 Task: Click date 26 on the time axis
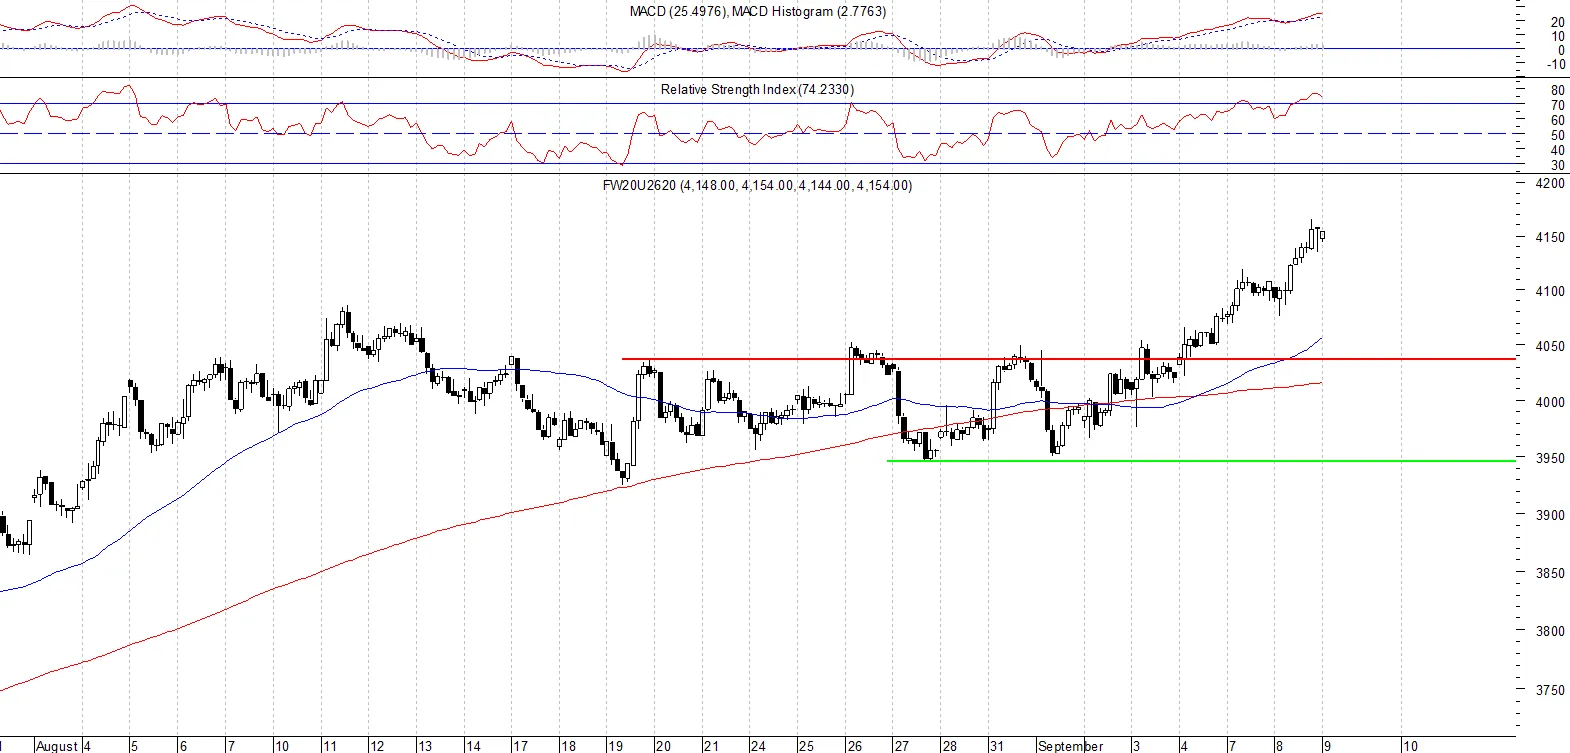pos(854,745)
